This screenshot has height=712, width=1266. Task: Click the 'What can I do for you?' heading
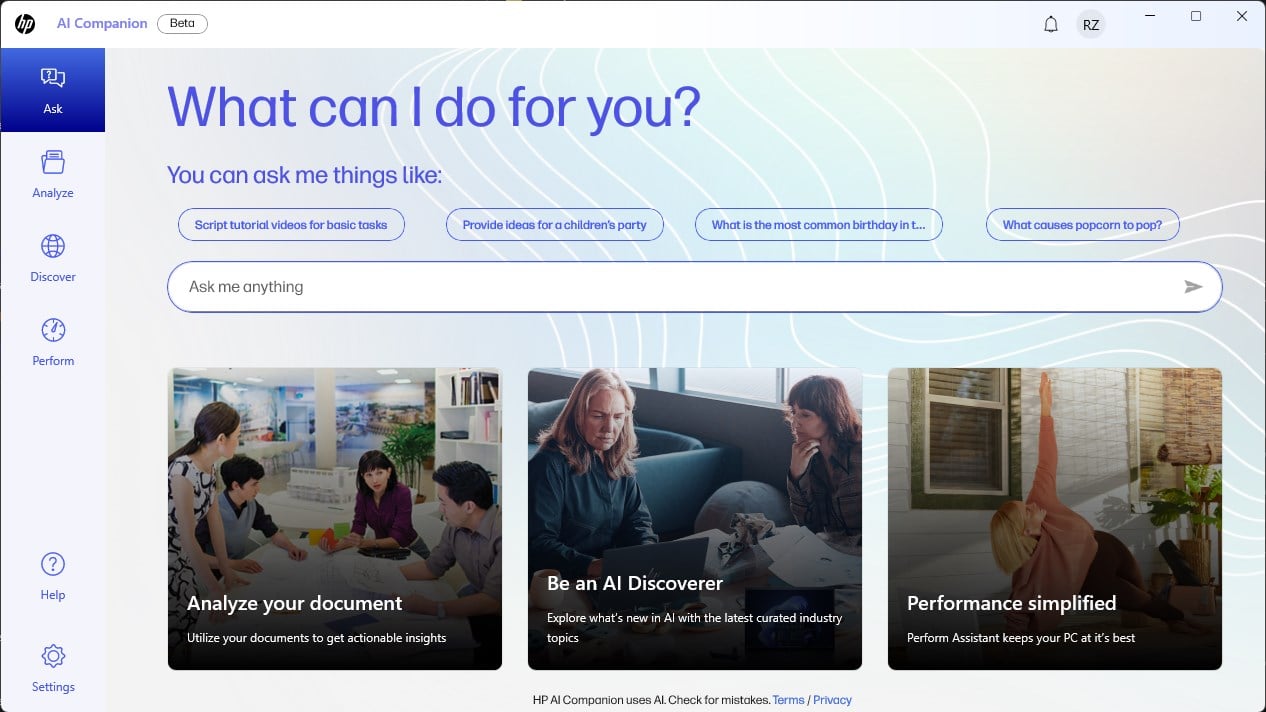click(434, 106)
